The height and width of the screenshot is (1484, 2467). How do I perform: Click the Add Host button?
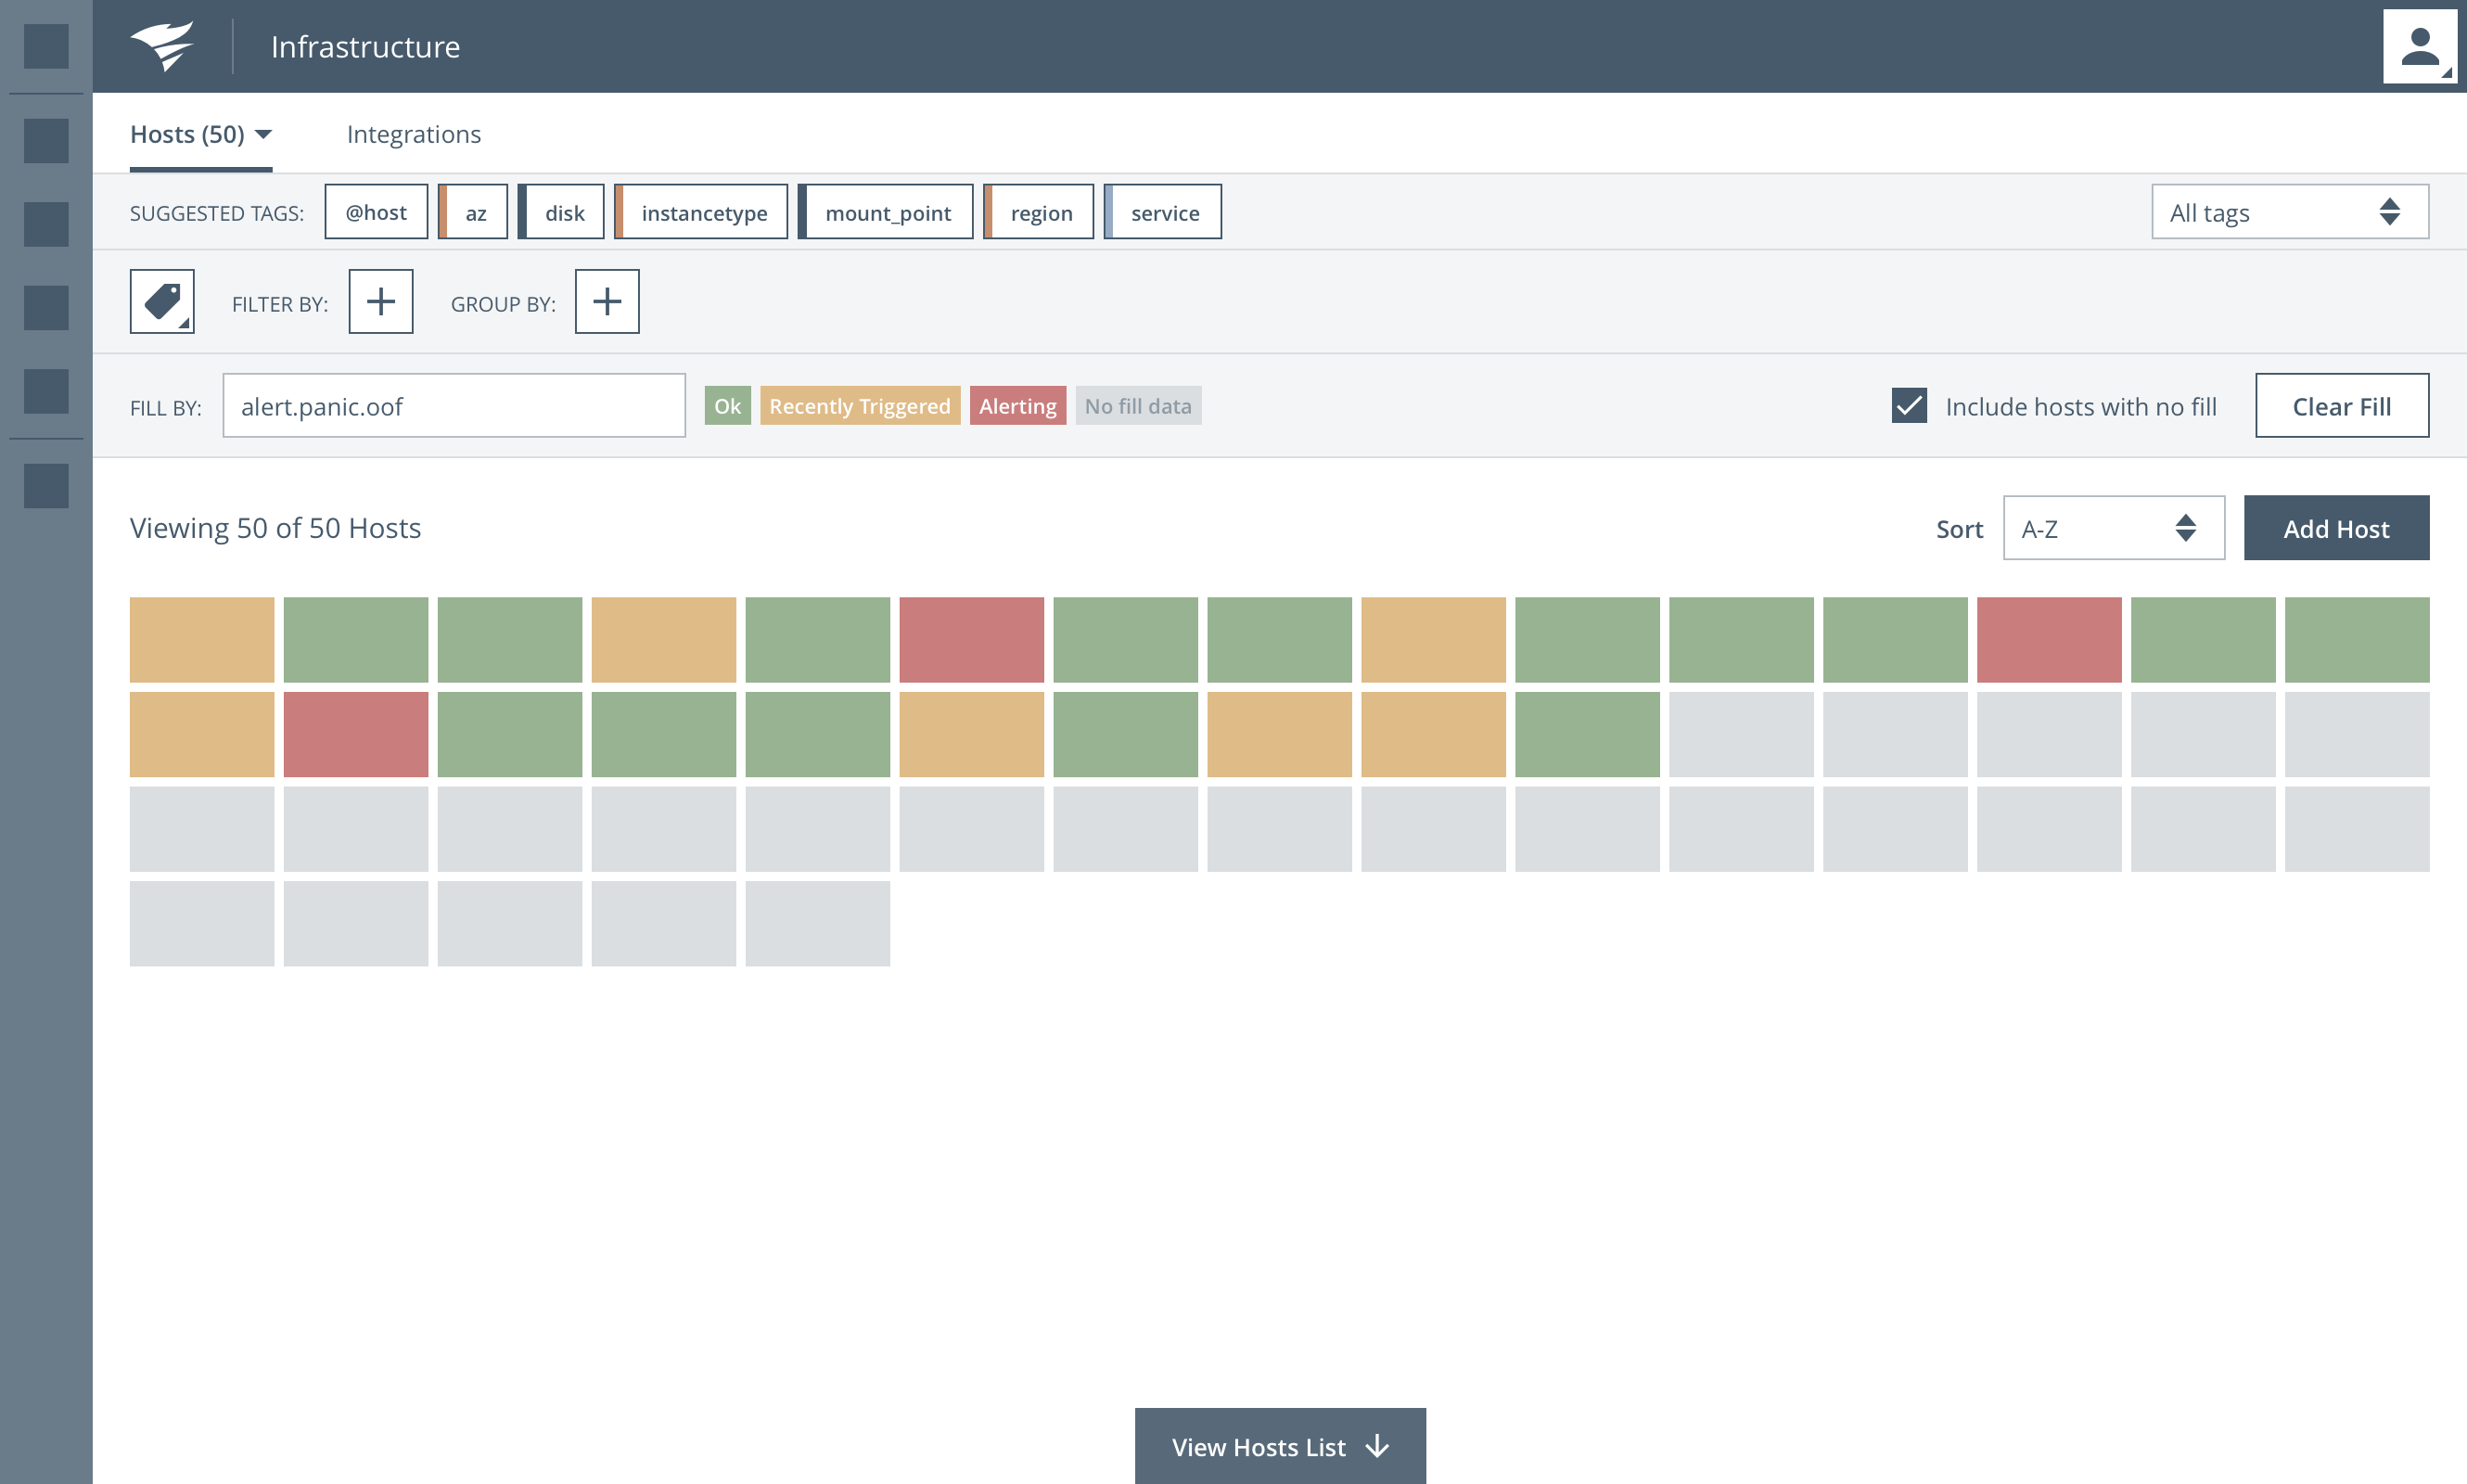pyautogui.click(x=2335, y=528)
